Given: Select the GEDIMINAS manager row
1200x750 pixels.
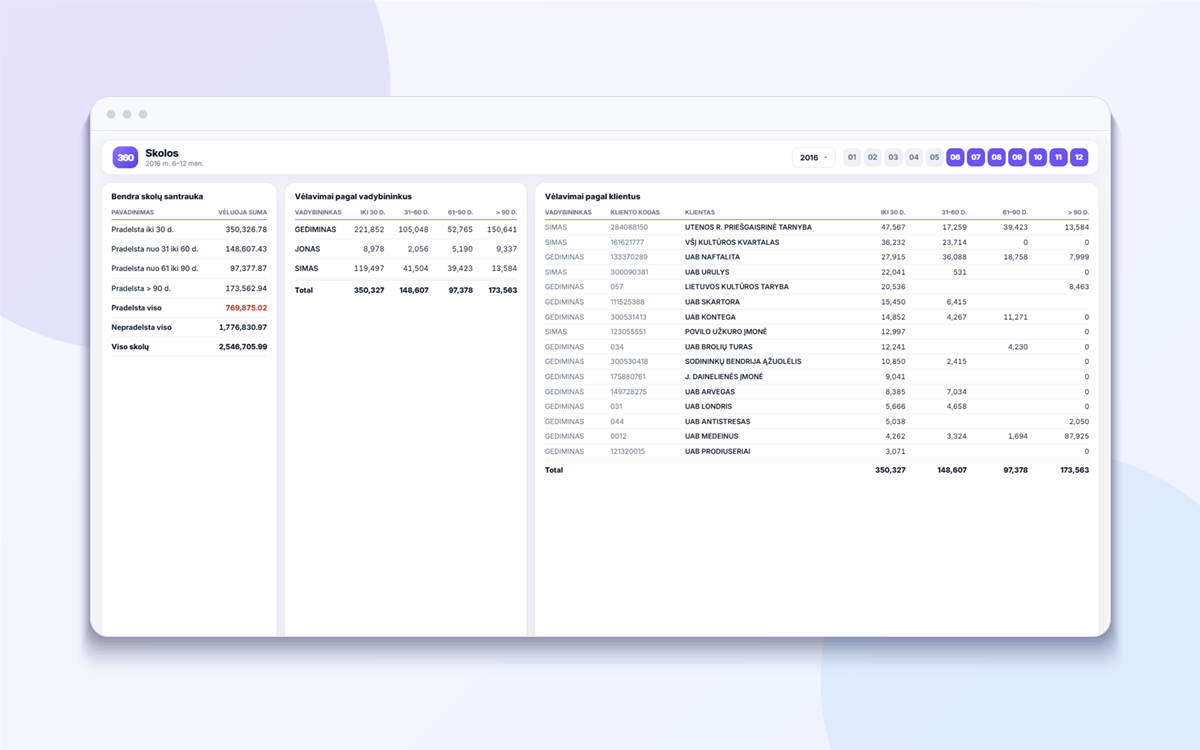Looking at the screenshot, I should pyautogui.click(x=406, y=229).
